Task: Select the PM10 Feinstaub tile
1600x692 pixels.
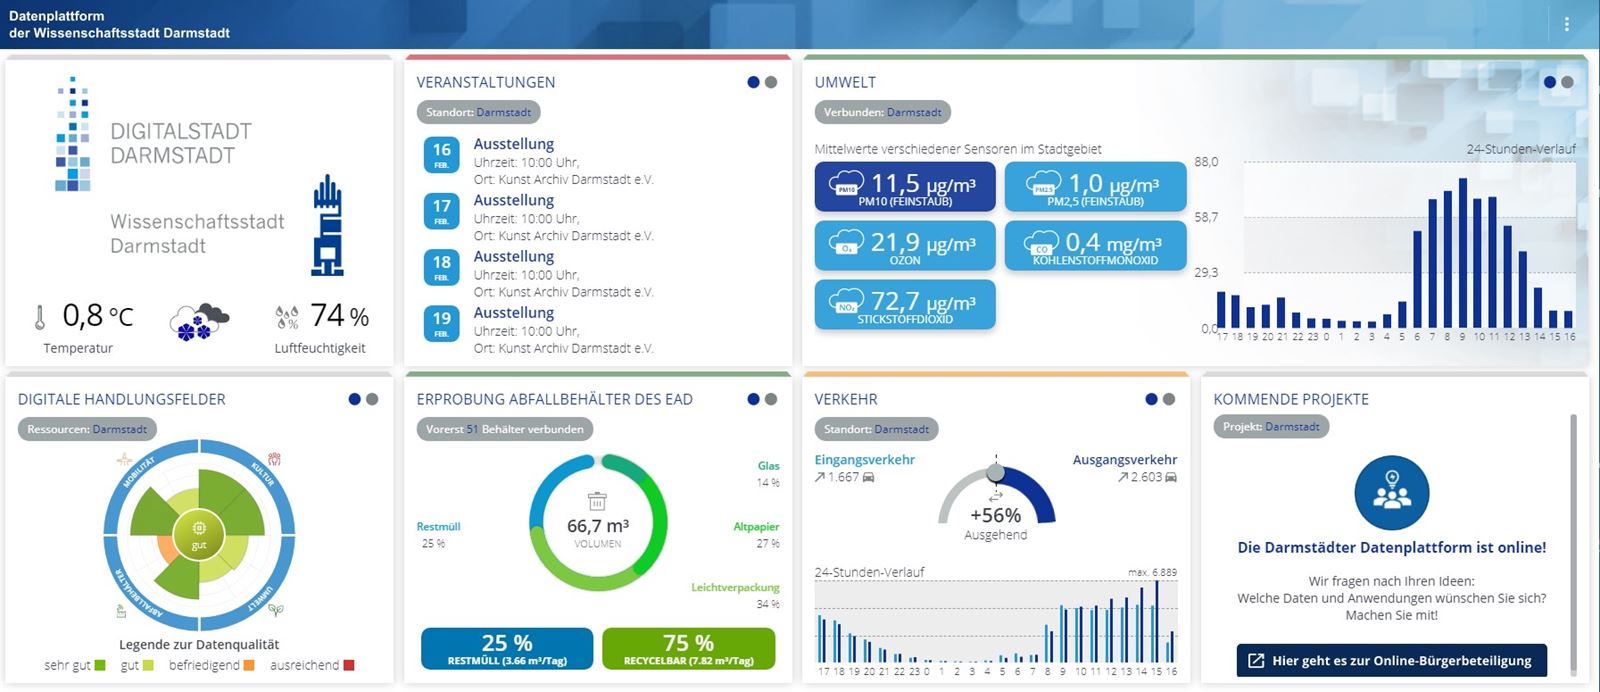Action: pyautogui.click(x=904, y=187)
